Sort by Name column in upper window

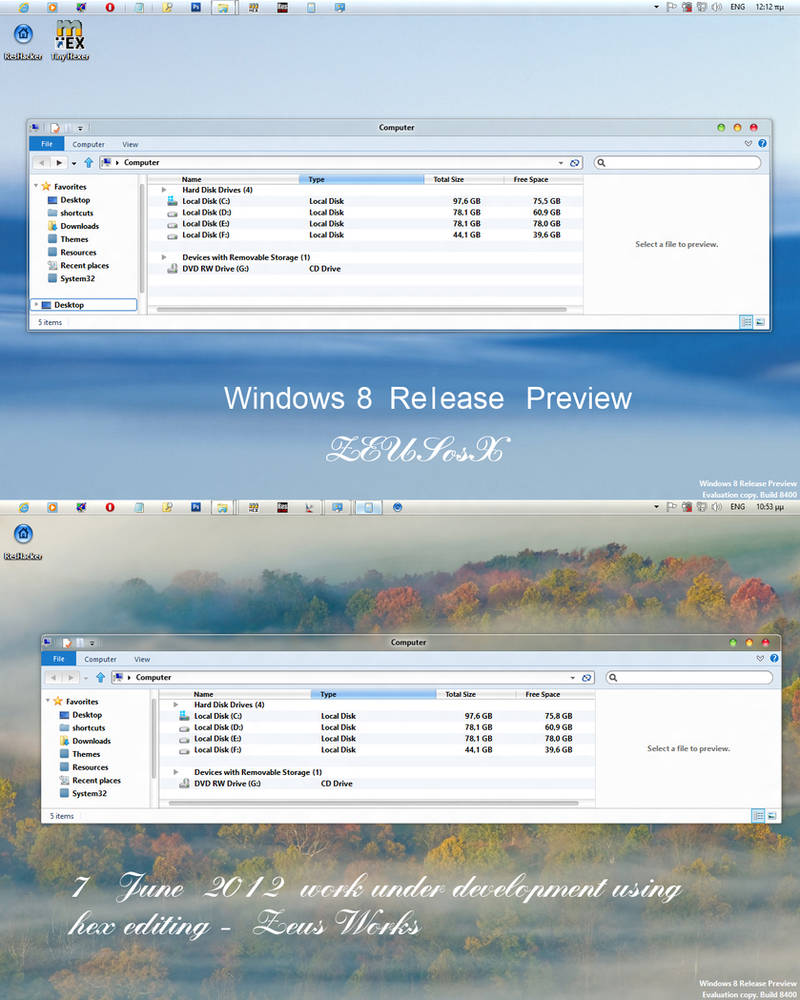(224, 179)
